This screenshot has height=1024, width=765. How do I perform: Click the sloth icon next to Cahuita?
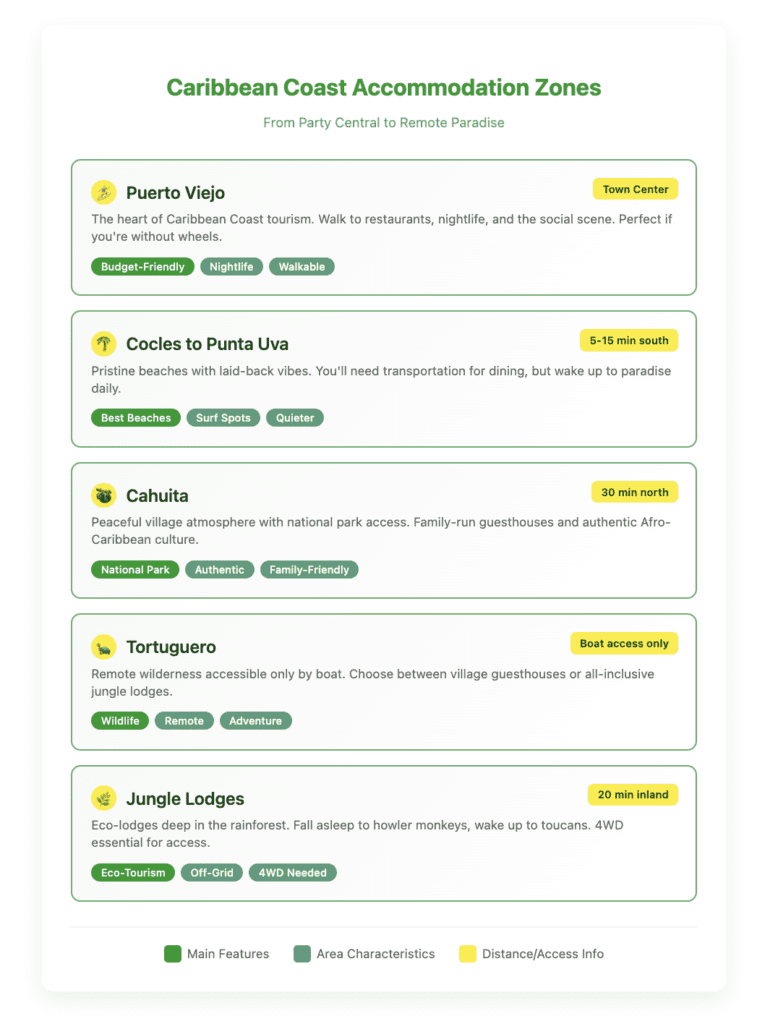(x=104, y=496)
